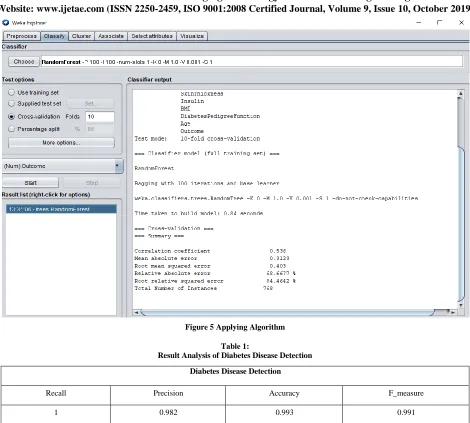470x423 pixels.
Task: Click the Start button
Action: (30, 183)
